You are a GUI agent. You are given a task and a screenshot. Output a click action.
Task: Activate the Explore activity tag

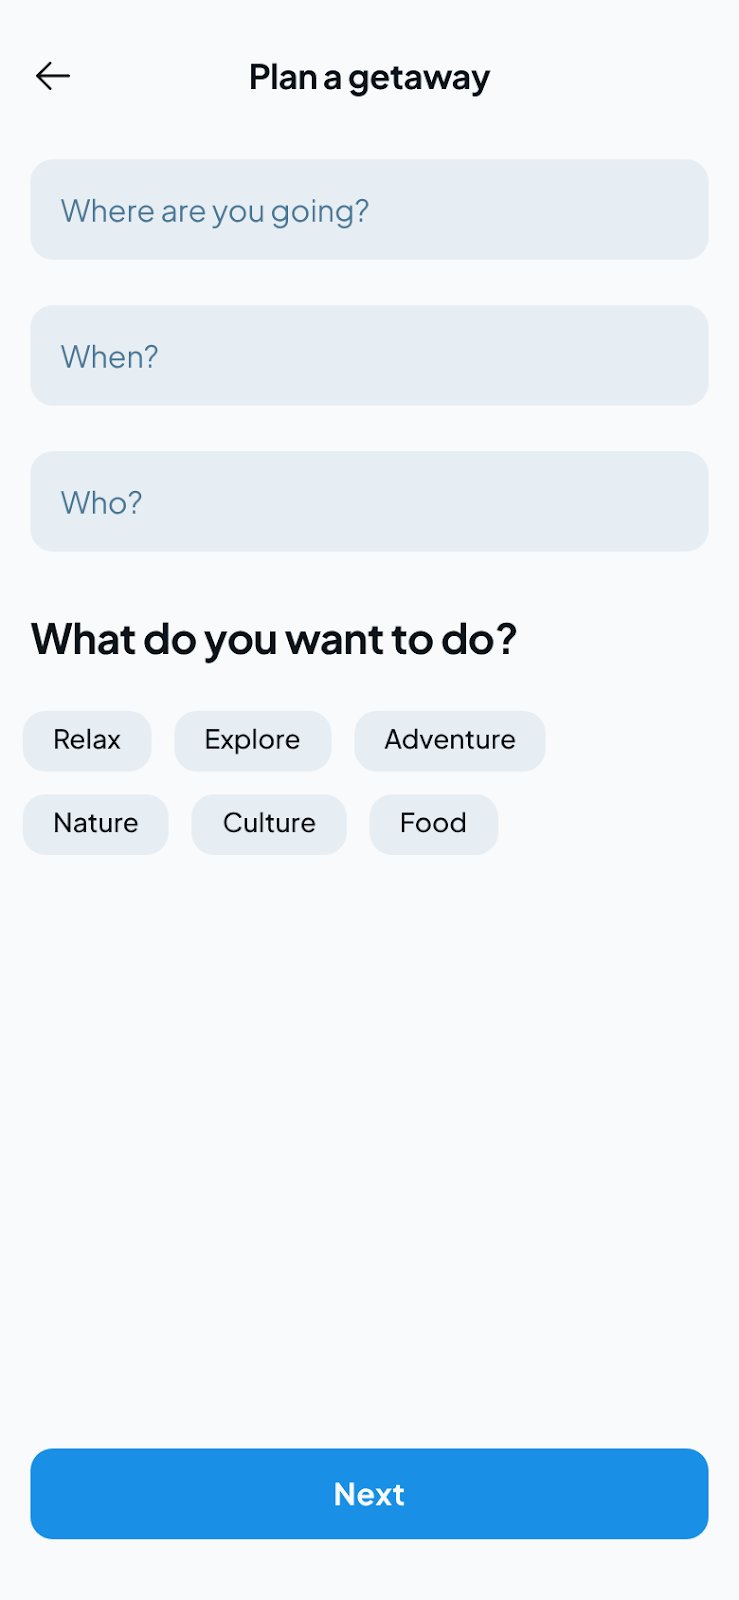click(252, 740)
